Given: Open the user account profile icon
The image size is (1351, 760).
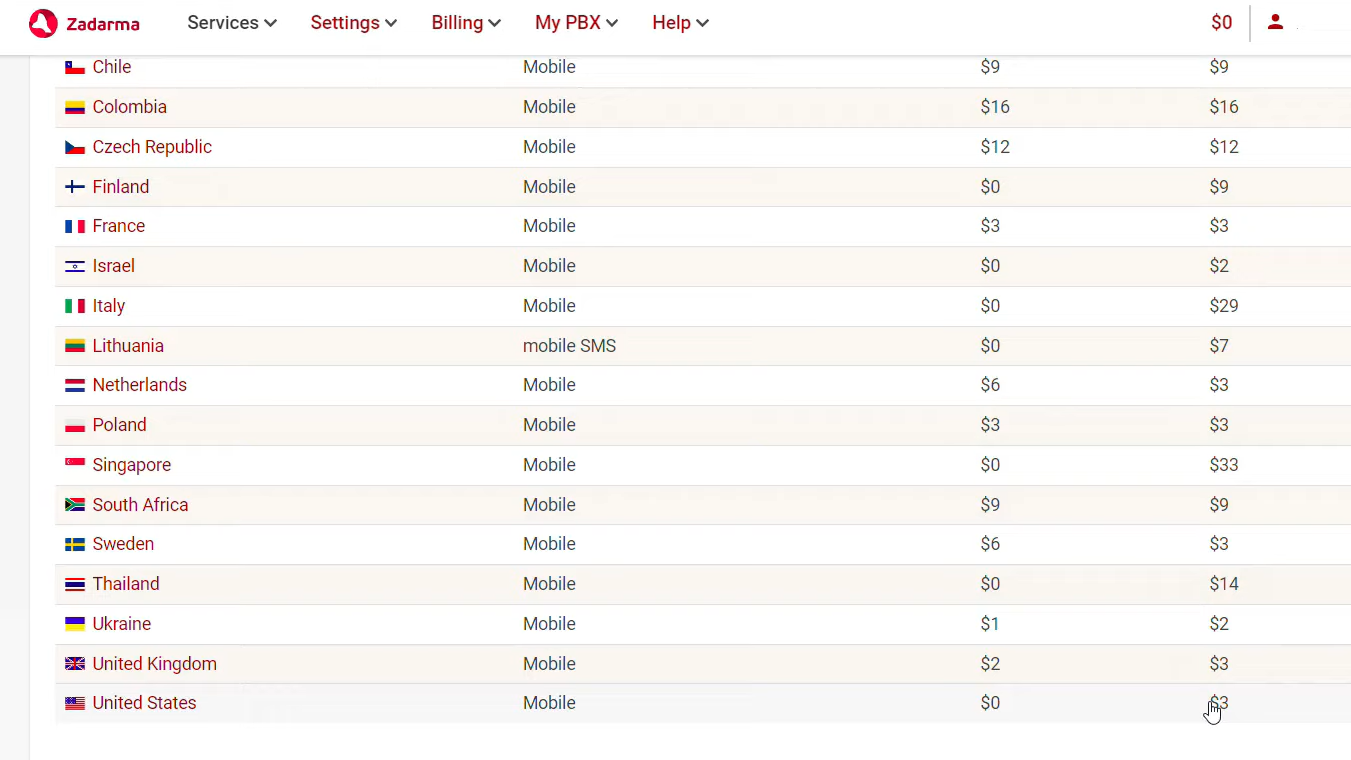Looking at the screenshot, I should pos(1275,22).
